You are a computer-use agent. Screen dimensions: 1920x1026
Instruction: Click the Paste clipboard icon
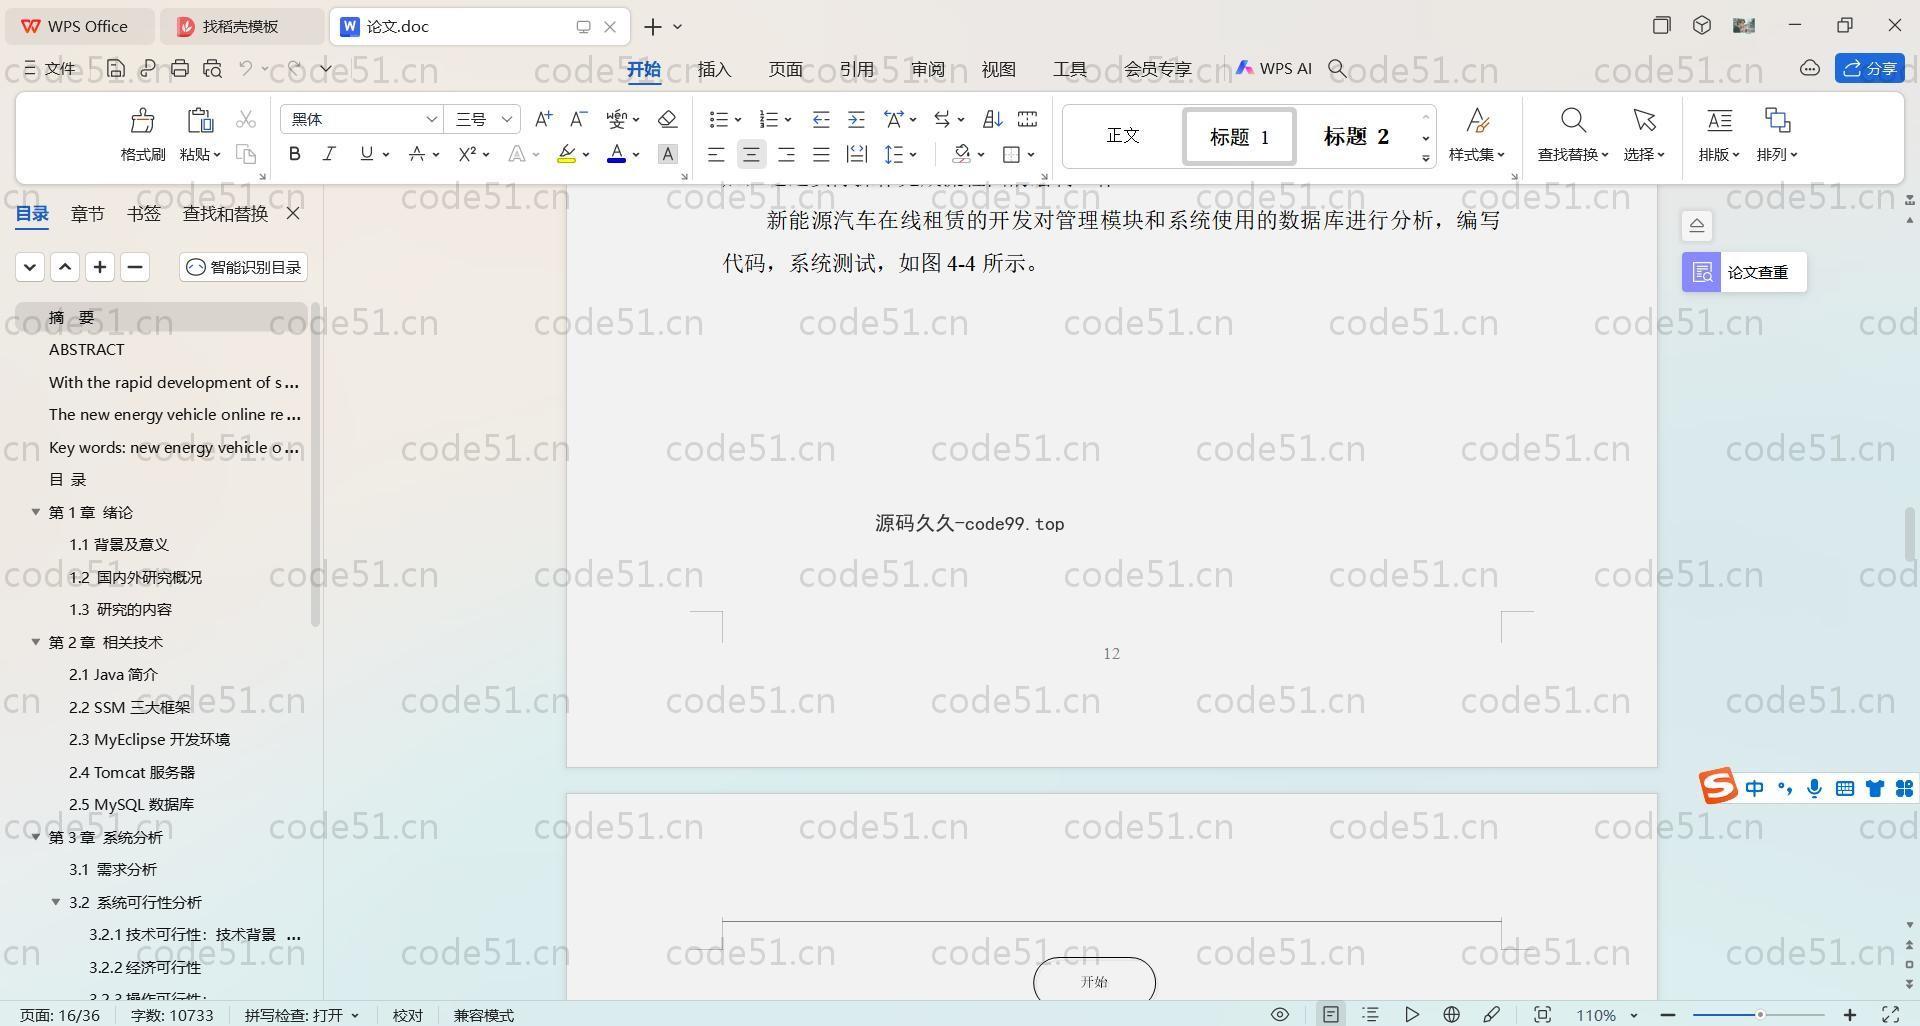(x=200, y=121)
